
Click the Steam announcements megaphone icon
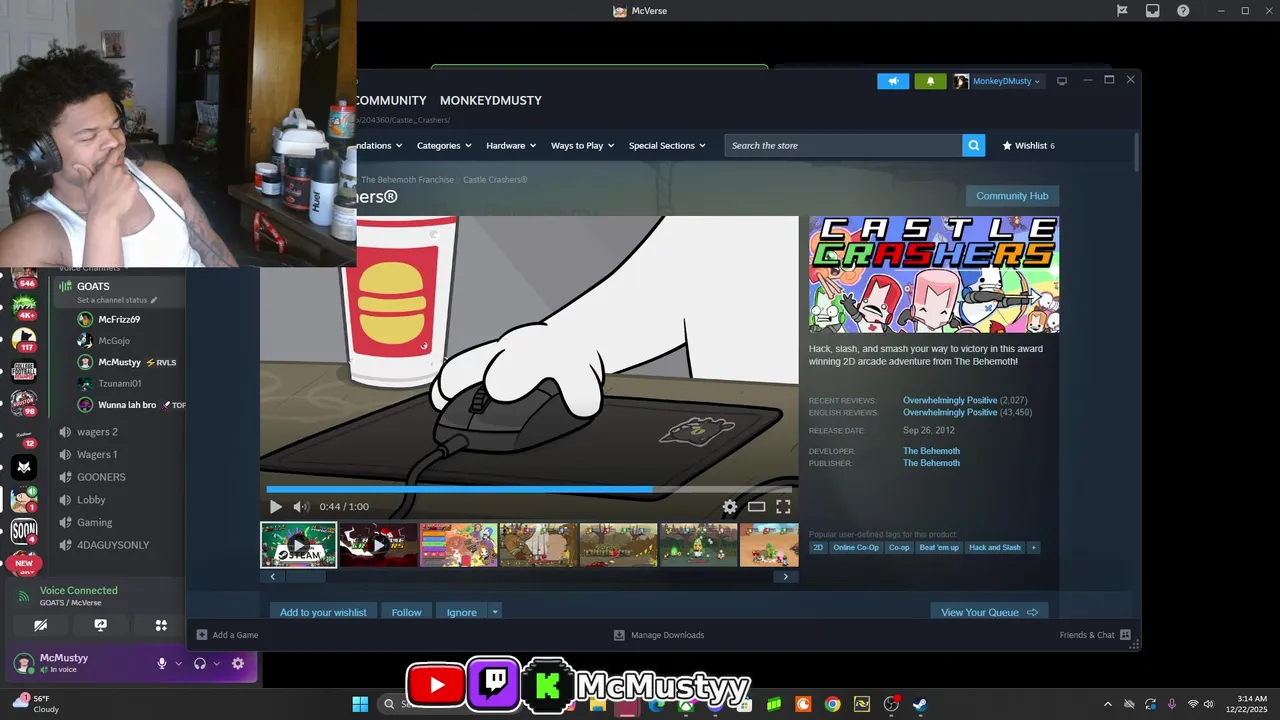893,81
